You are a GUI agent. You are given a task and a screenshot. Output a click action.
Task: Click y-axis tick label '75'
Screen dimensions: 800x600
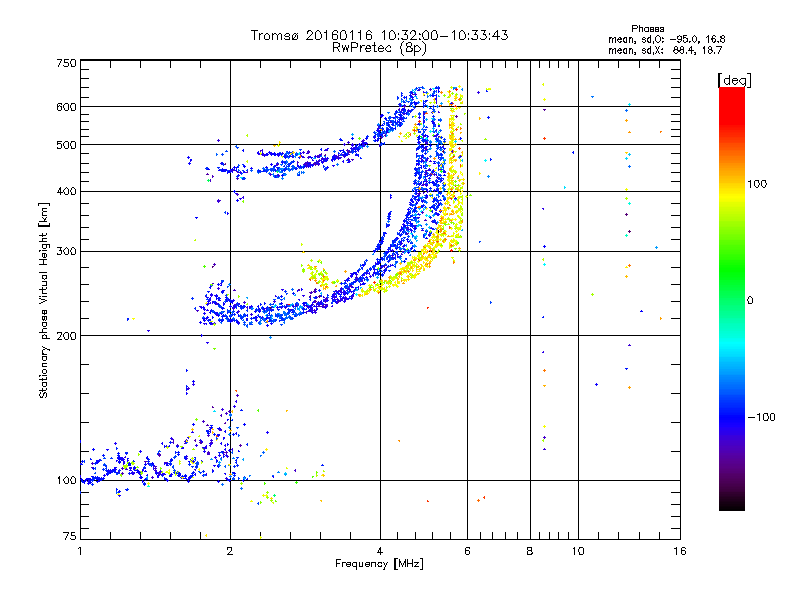[x=70, y=536]
